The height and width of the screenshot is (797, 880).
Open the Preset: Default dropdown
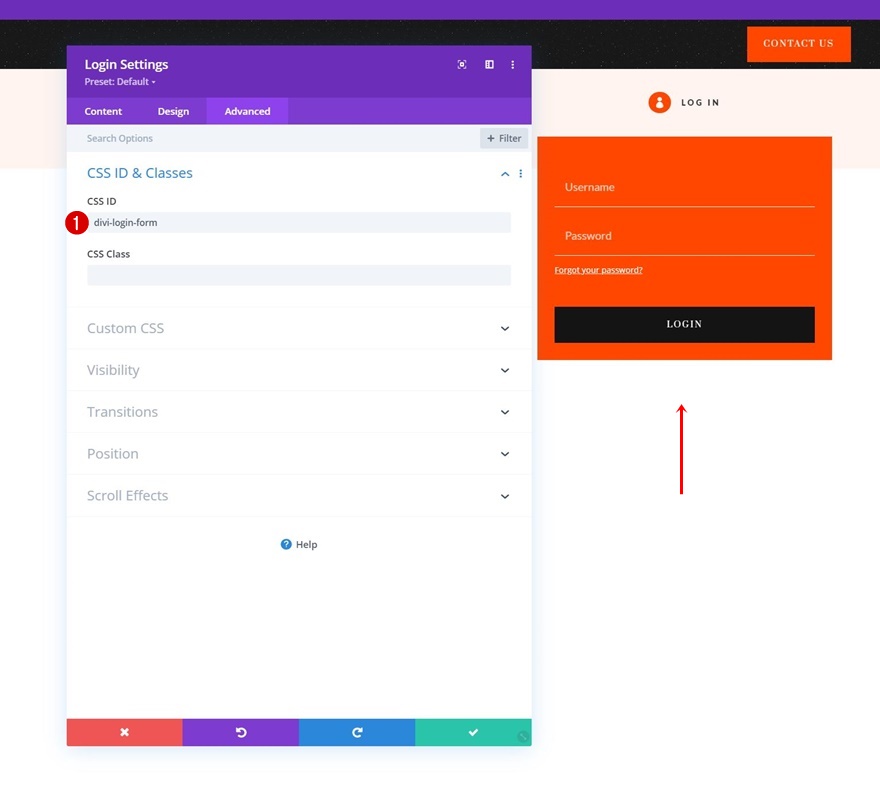tap(120, 82)
